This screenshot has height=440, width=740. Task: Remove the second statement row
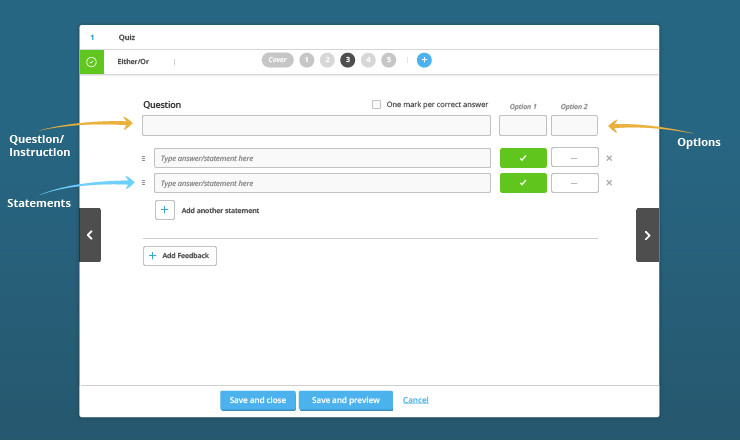point(609,183)
